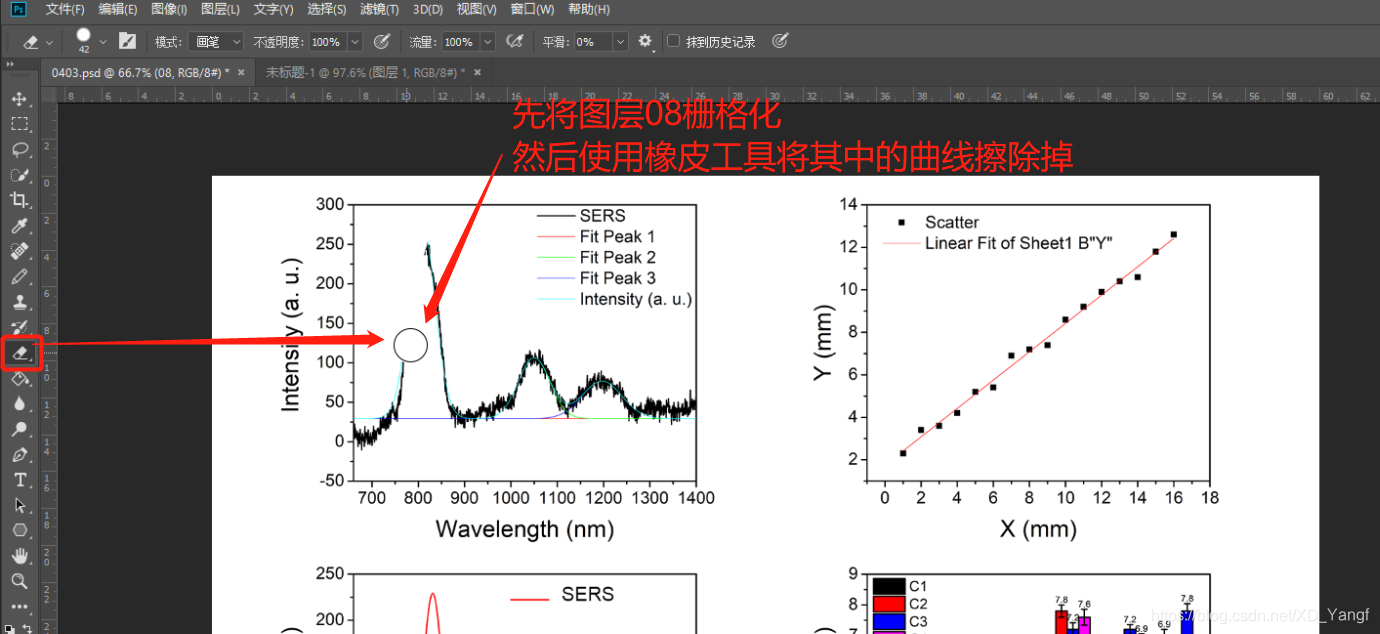Open the 图层(L) menu
1380x634 pixels.
point(220,9)
